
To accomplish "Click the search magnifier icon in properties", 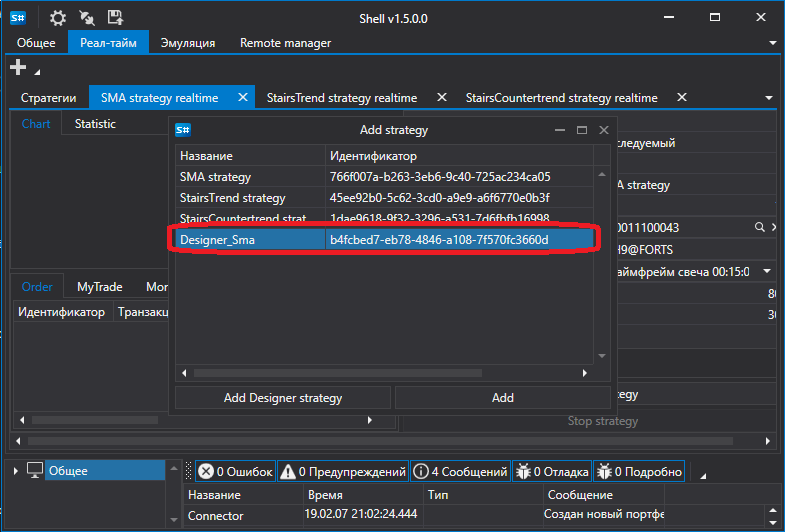I will 759,227.
